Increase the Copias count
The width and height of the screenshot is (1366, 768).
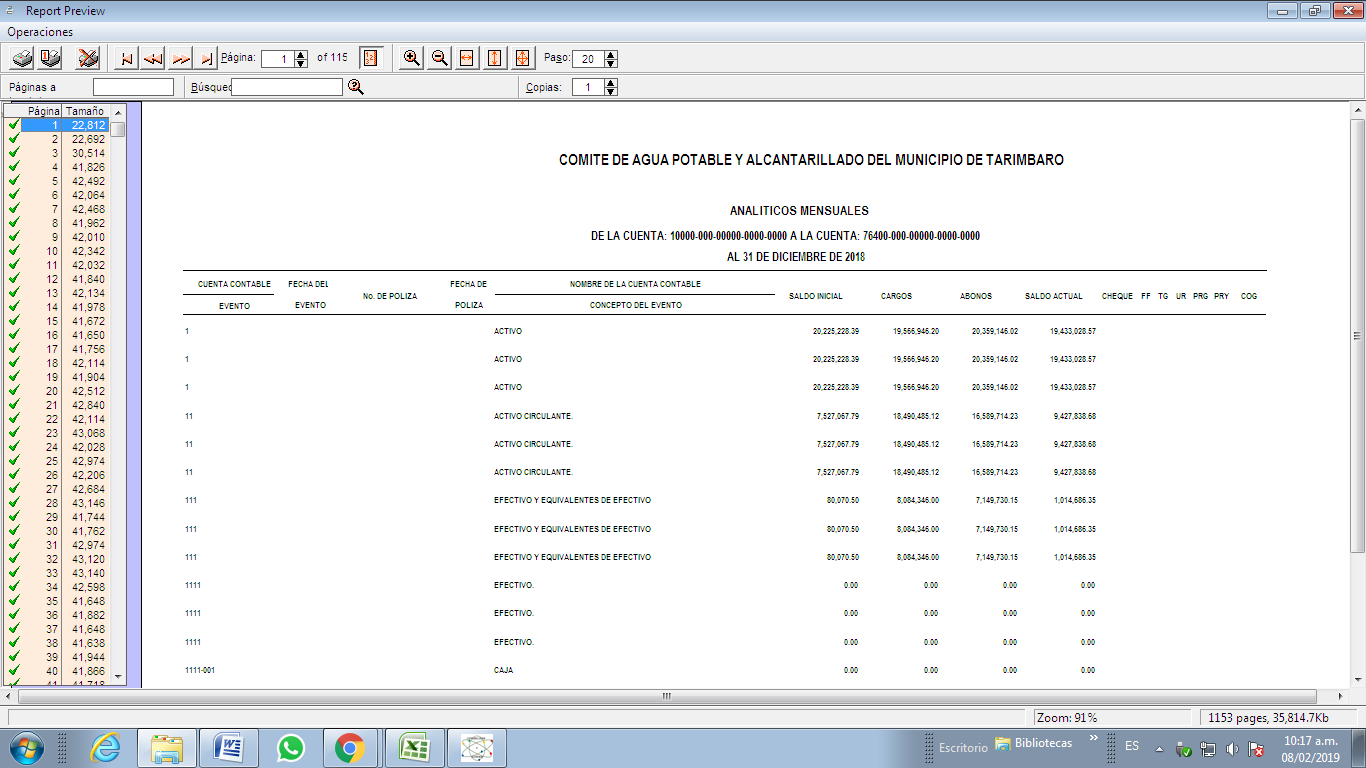pyautogui.click(x=611, y=83)
